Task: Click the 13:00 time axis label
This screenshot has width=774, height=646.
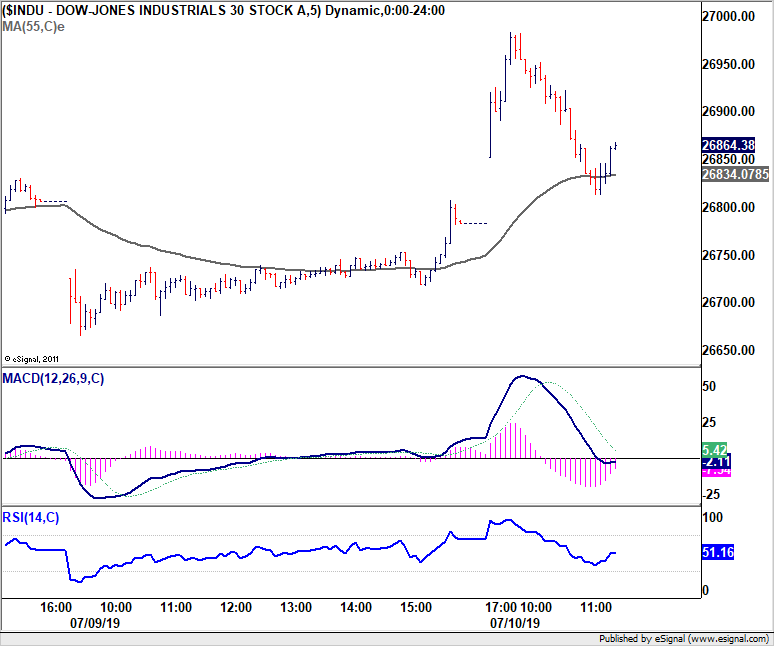Action: coord(296,607)
